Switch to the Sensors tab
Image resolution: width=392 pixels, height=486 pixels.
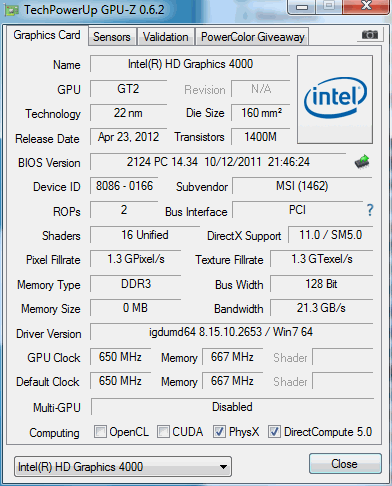click(x=112, y=37)
